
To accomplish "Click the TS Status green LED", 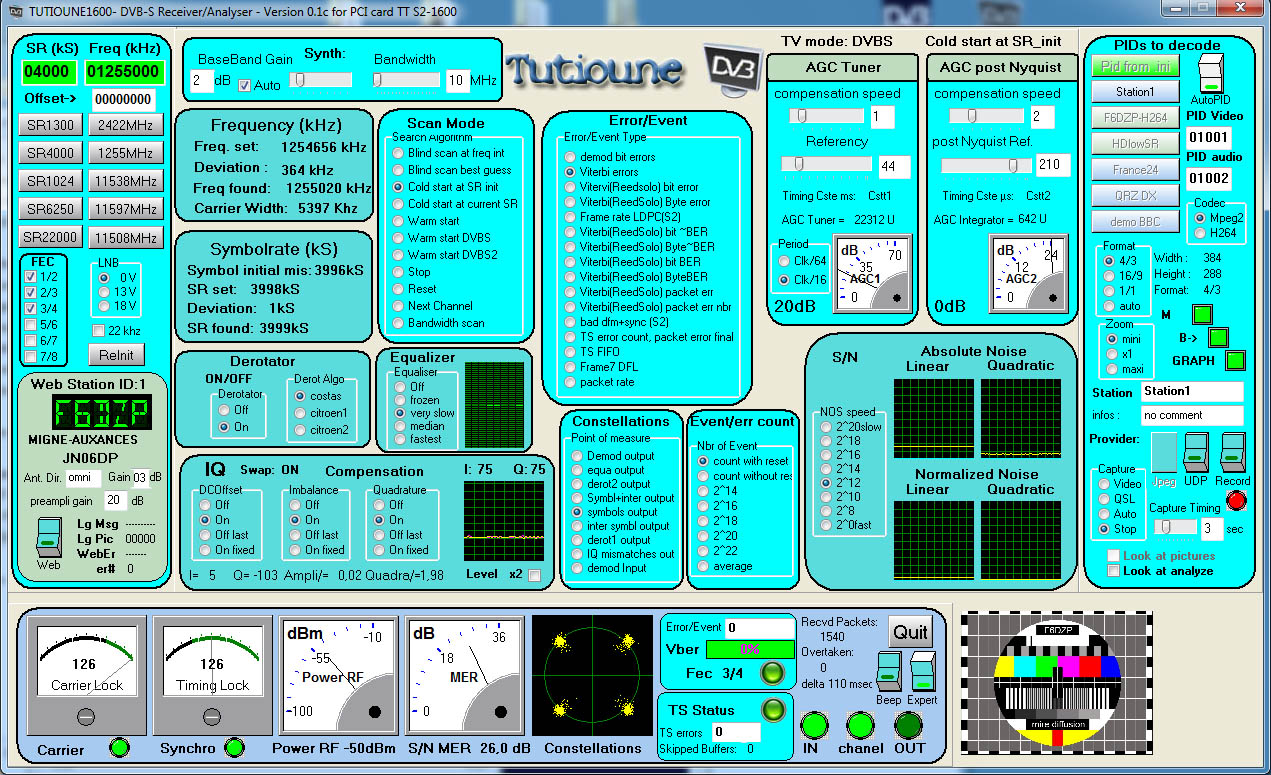I will [774, 710].
